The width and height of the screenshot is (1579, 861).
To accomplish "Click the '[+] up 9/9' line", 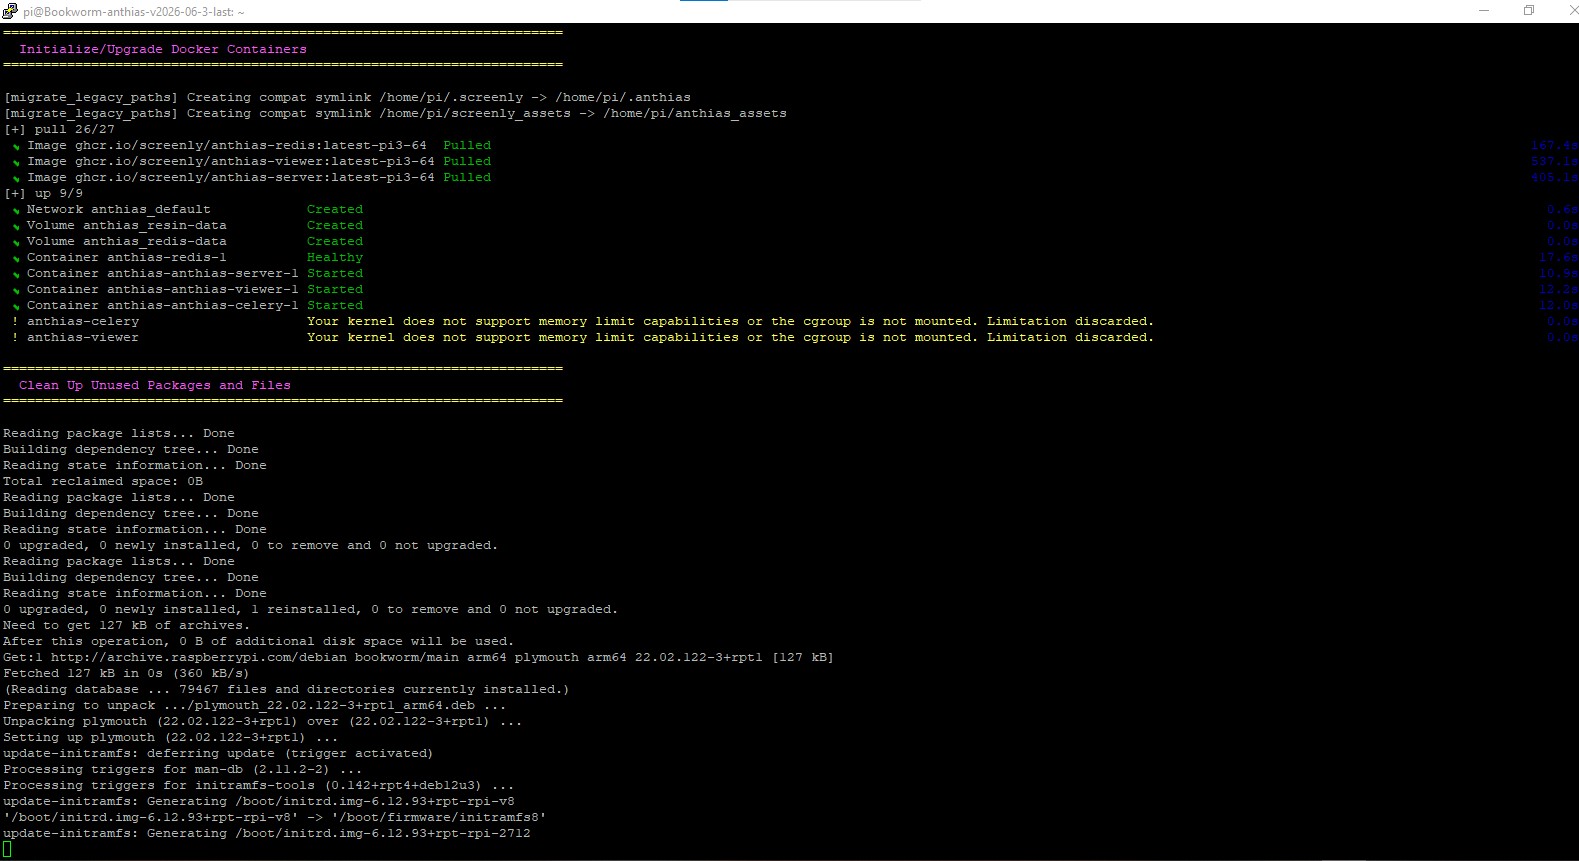I will (43, 193).
